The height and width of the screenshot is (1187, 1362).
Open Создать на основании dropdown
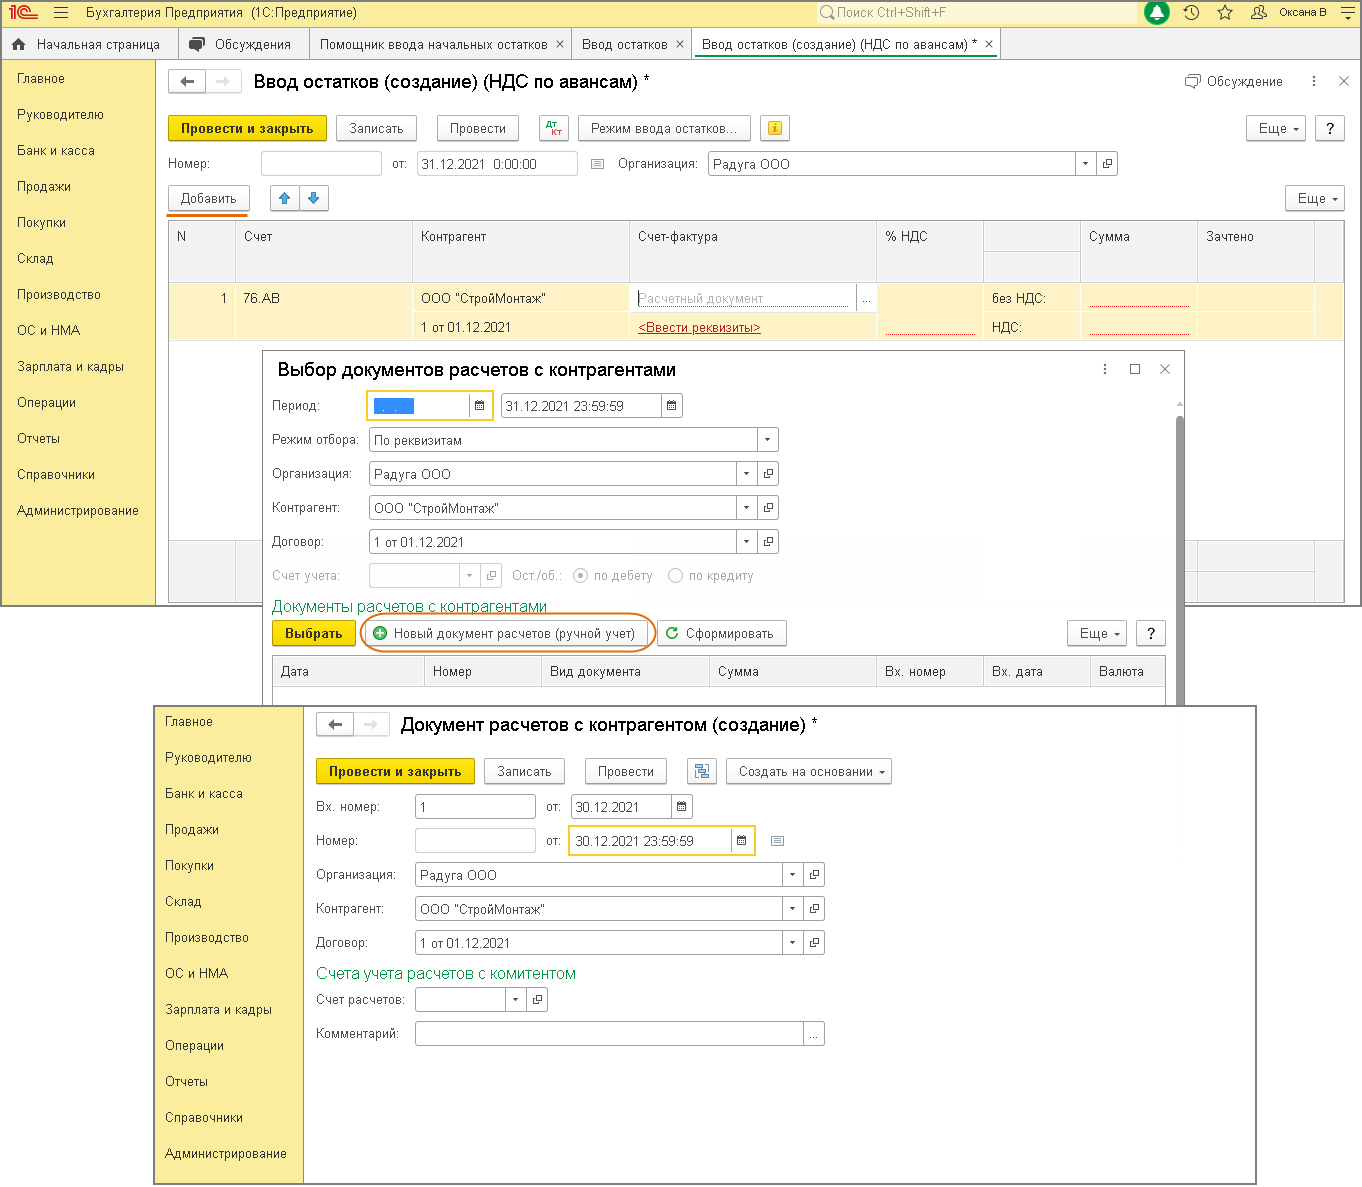[808, 771]
